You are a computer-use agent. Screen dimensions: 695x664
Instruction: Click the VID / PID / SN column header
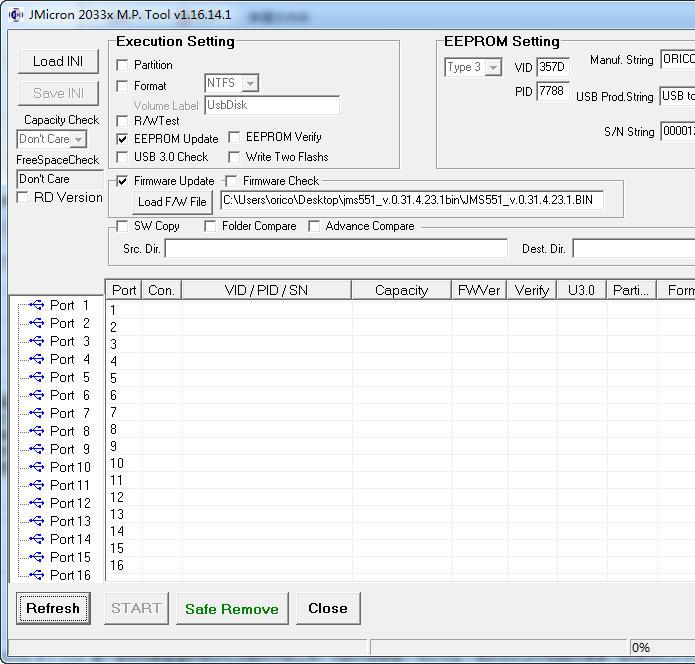tap(266, 290)
